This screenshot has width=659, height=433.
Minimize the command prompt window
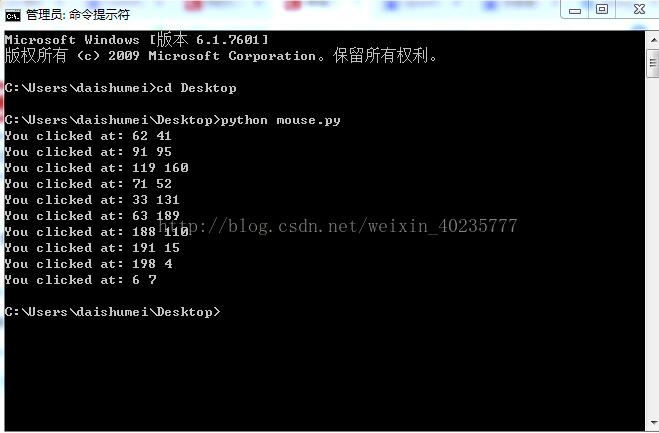pos(575,10)
